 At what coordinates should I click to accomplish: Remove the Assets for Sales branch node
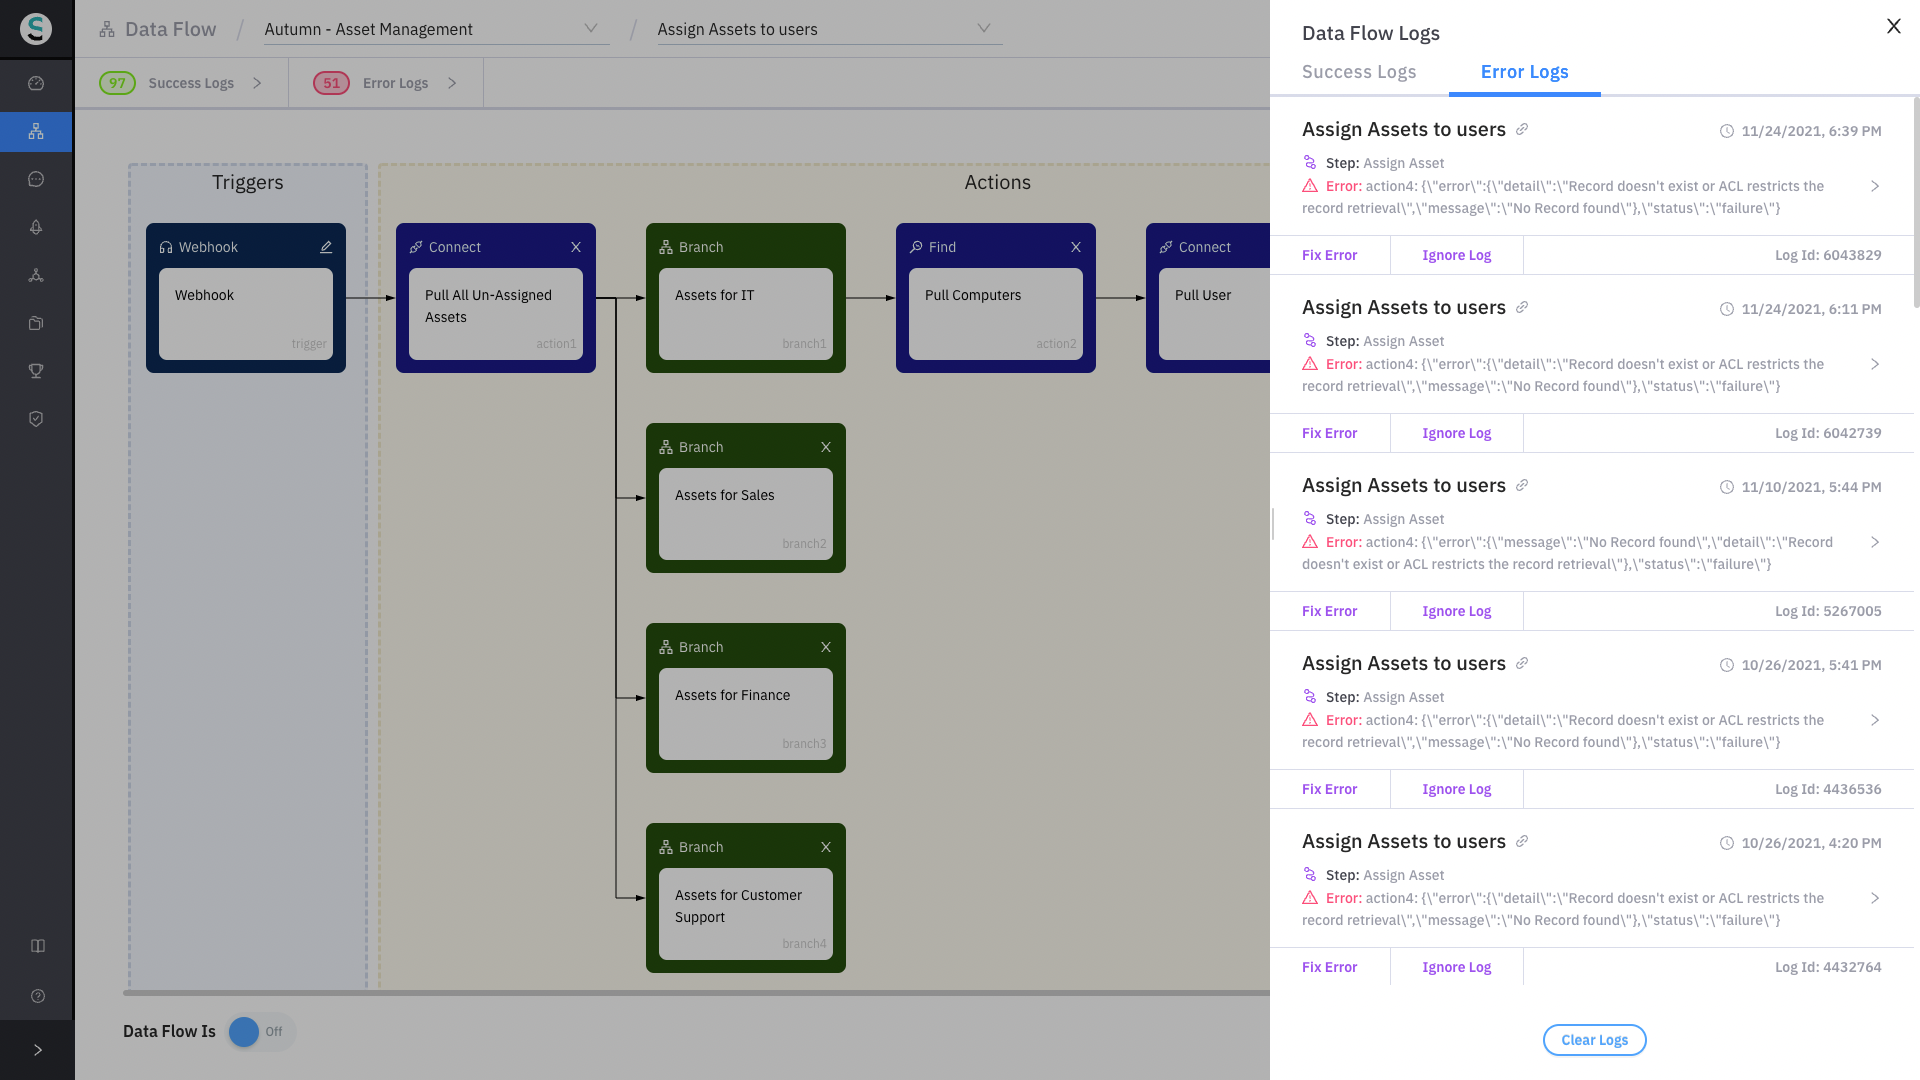click(x=826, y=447)
